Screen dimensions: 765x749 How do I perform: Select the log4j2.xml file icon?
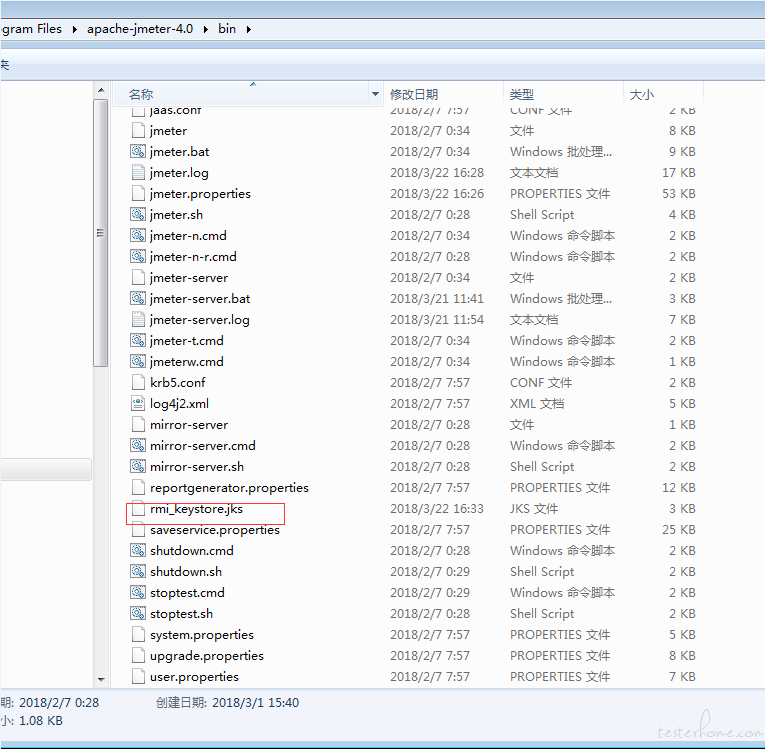(138, 404)
